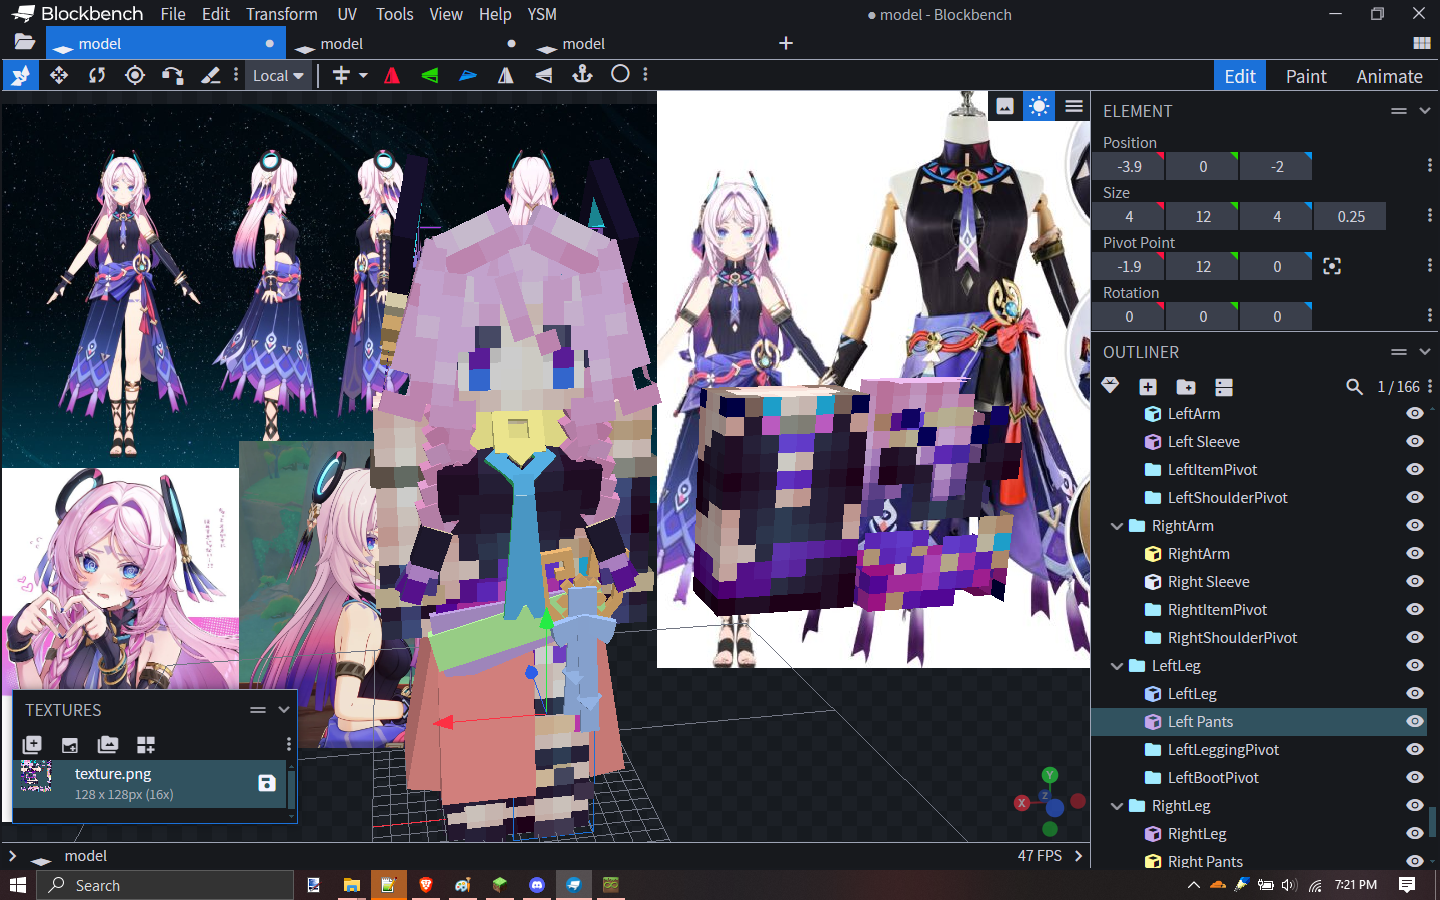Click the Size inflate value 0.25
The height and width of the screenshot is (900, 1440).
(1351, 217)
